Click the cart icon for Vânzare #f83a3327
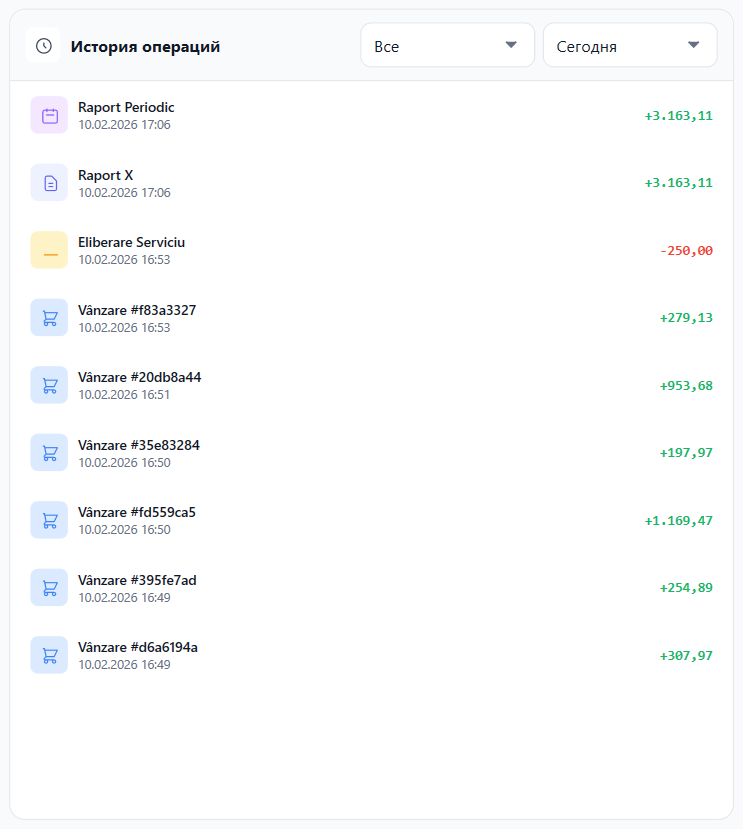743x829 pixels. [49, 318]
